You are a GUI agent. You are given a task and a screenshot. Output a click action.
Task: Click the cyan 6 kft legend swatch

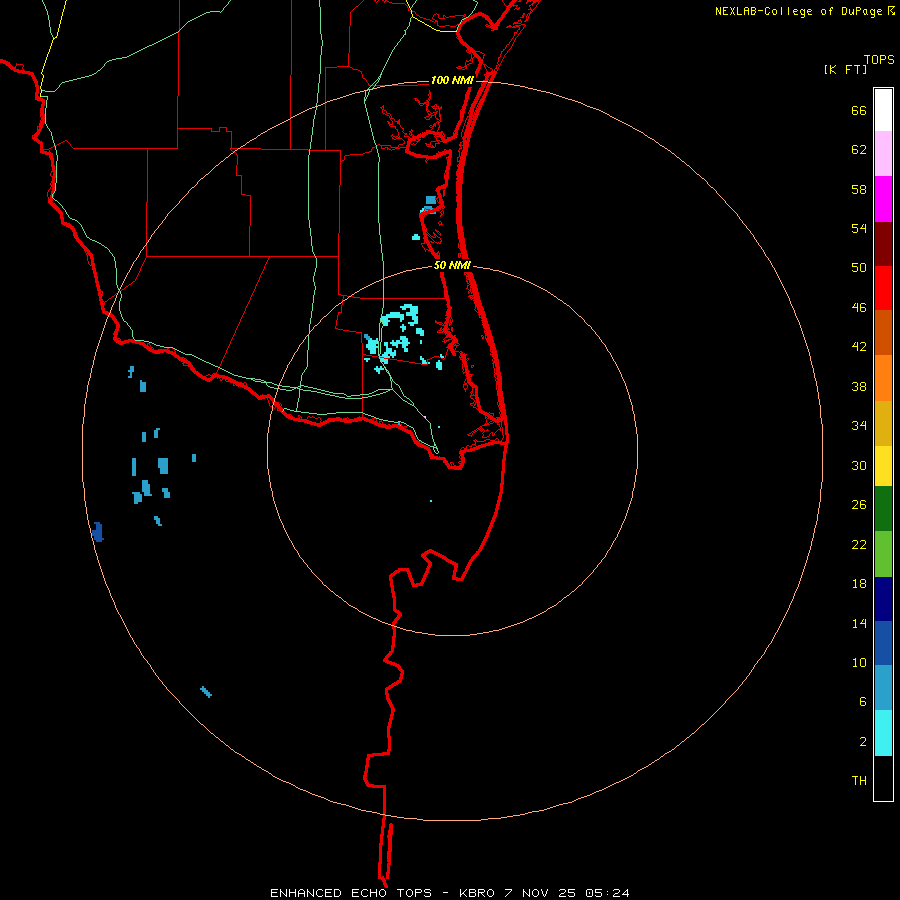tap(883, 733)
